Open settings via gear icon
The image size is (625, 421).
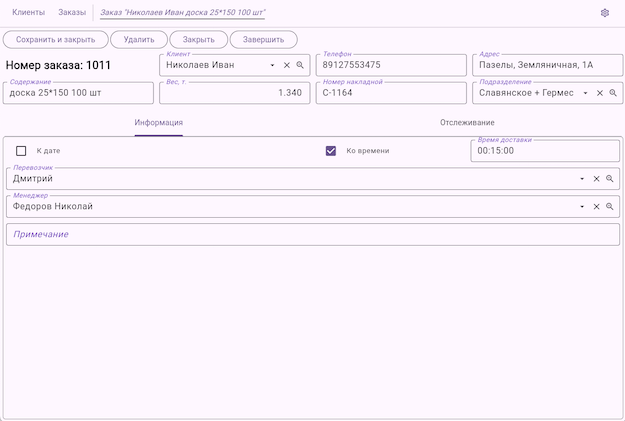pyautogui.click(x=605, y=13)
